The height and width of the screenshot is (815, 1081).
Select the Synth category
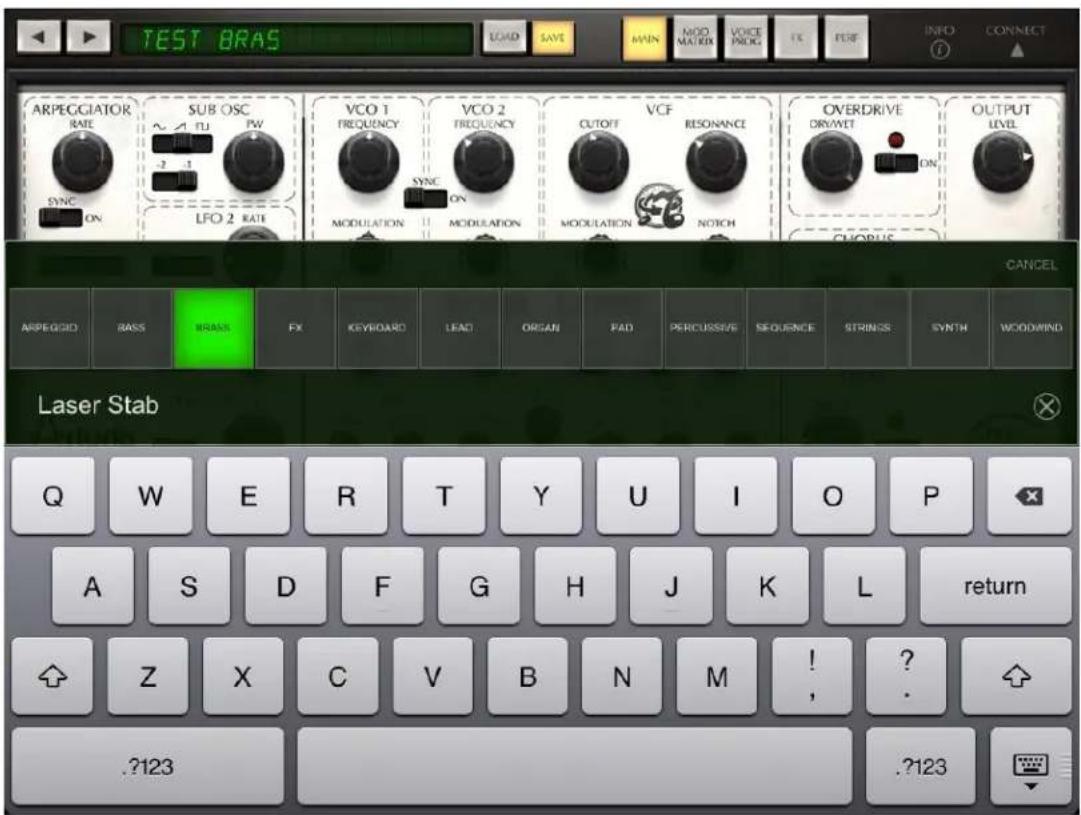[x=950, y=328]
